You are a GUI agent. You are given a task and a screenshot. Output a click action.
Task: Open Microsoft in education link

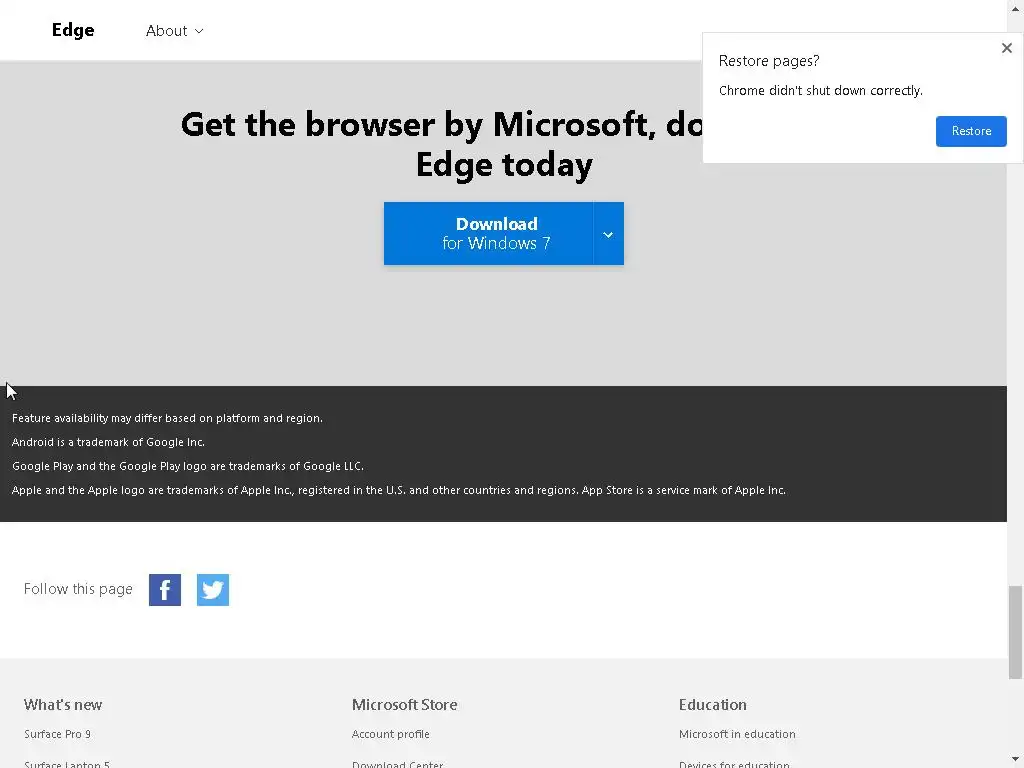click(x=737, y=734)
